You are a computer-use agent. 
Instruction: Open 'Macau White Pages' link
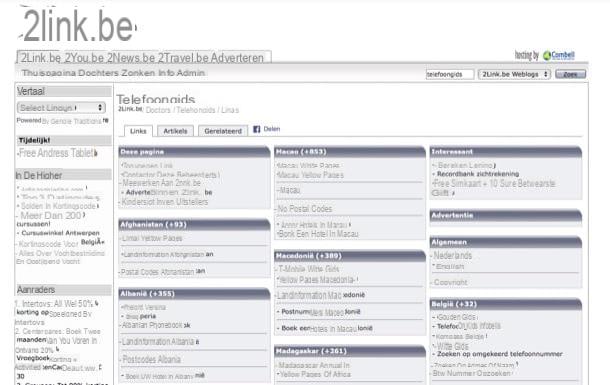click(308, 166)
